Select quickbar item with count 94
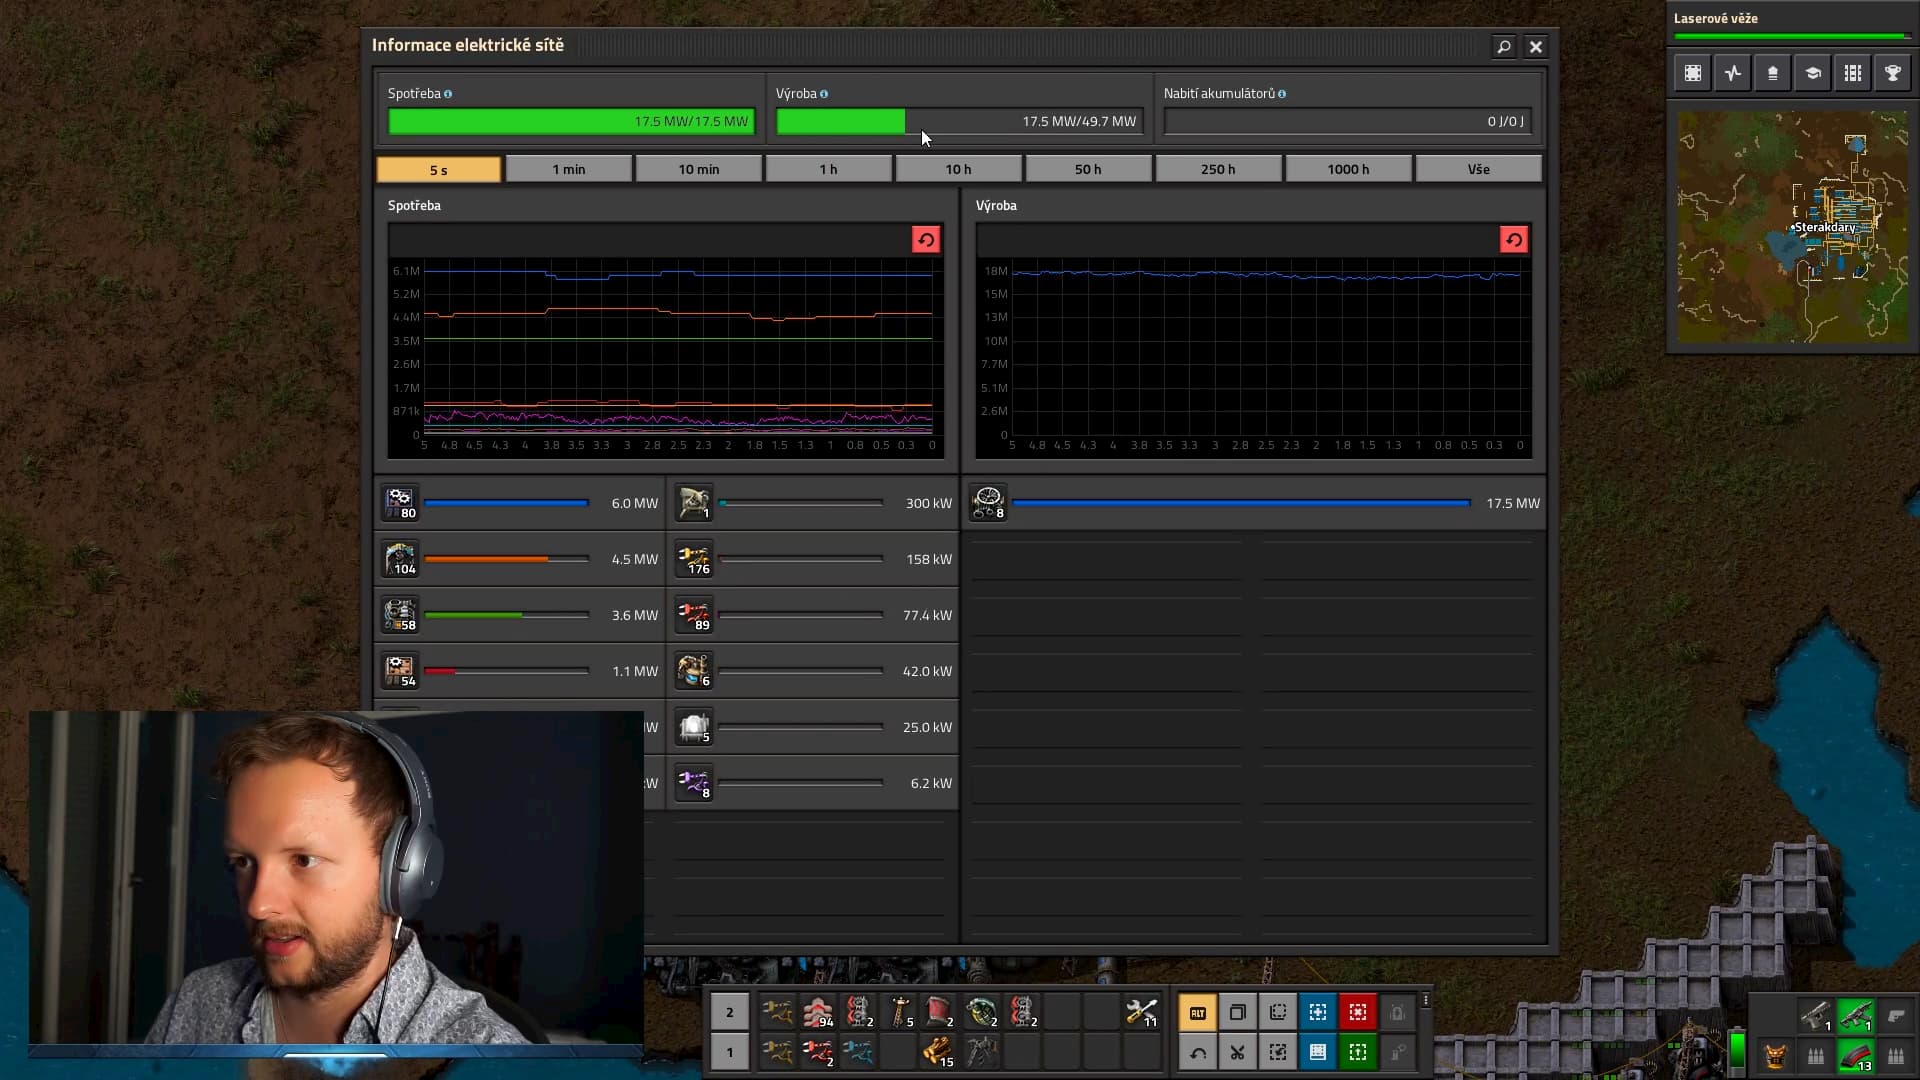The width and height of the screenshot is (1920, 1080). pyautogui.click(x=818, y=1012)
